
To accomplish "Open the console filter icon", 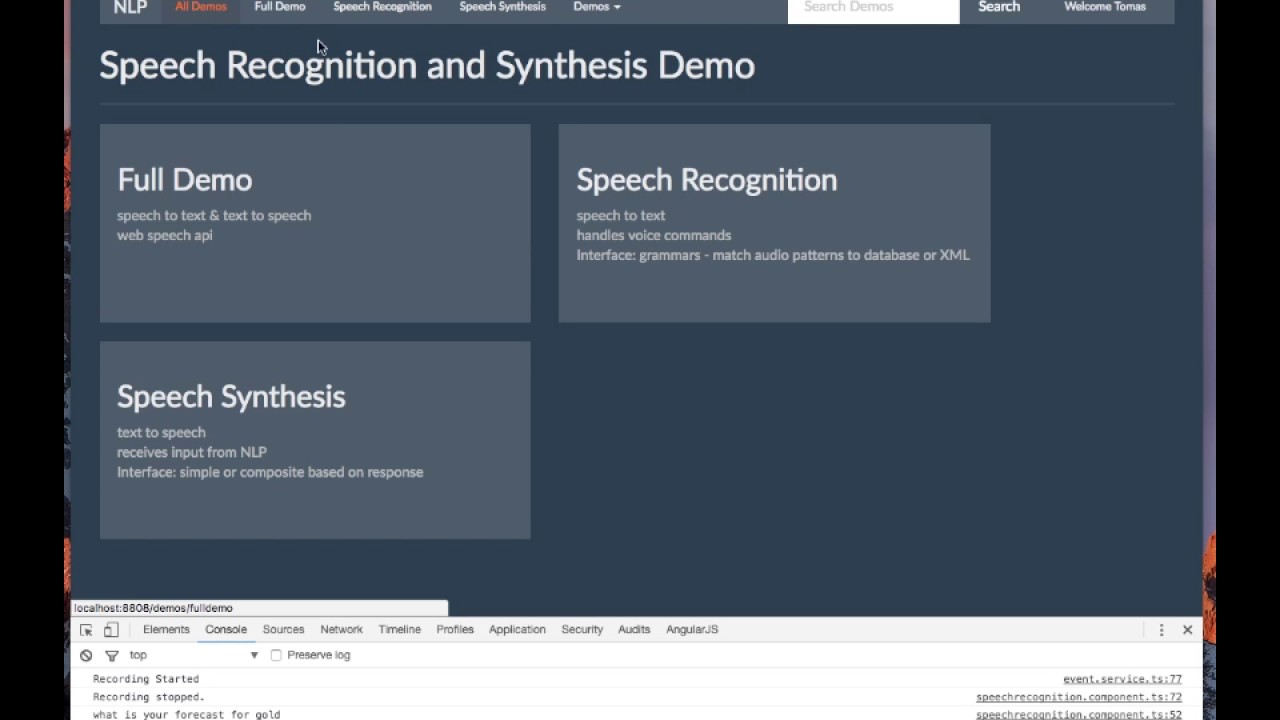I will point(111,655).
